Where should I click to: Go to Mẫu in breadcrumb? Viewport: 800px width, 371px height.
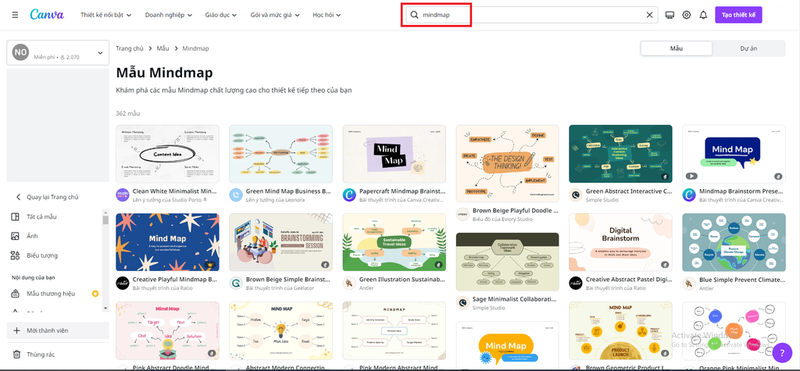[x=163, y=48]
